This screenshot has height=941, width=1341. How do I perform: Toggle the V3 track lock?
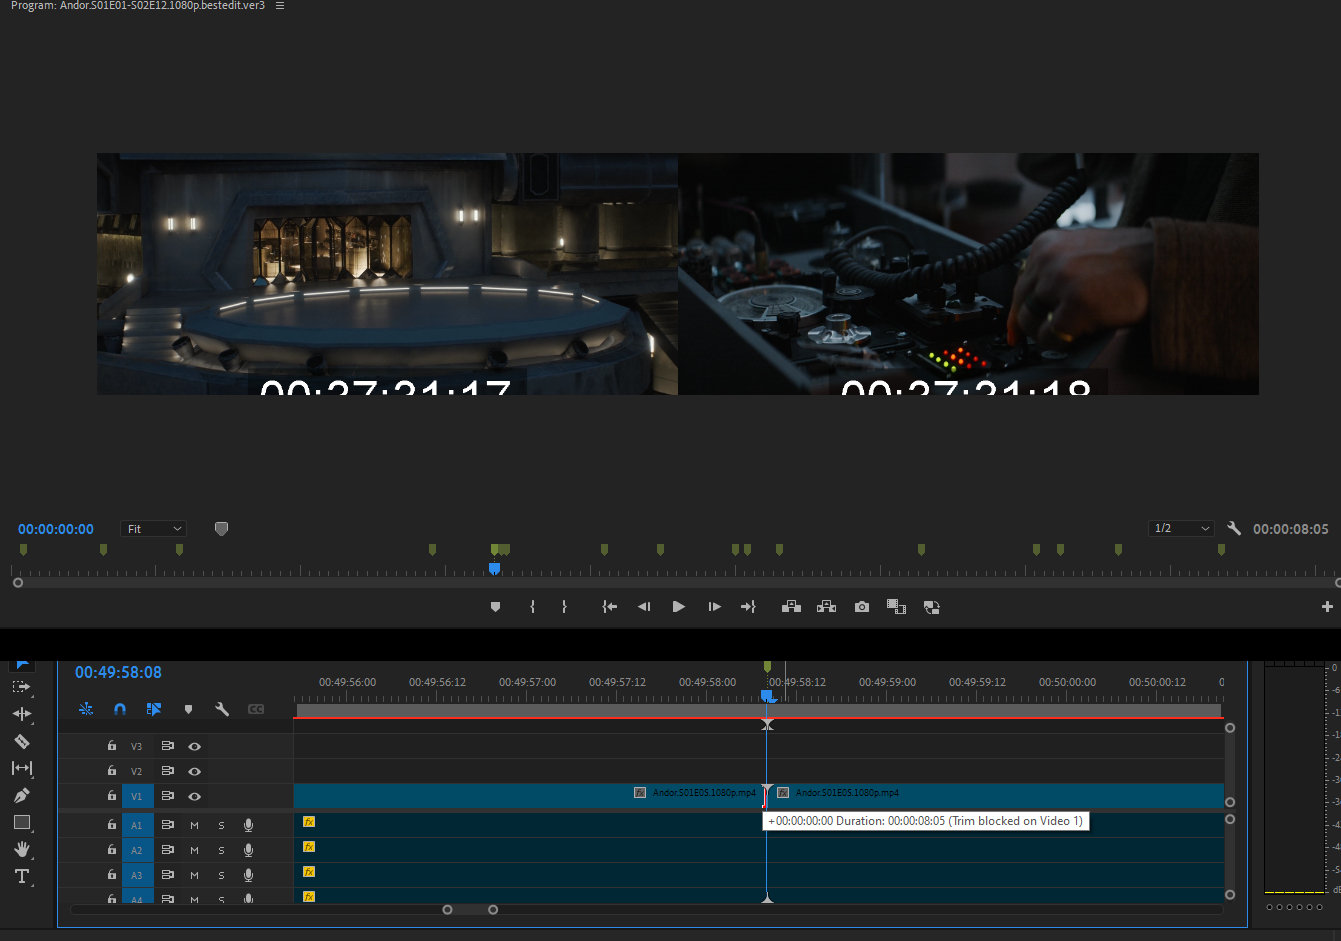pos(112,746)
